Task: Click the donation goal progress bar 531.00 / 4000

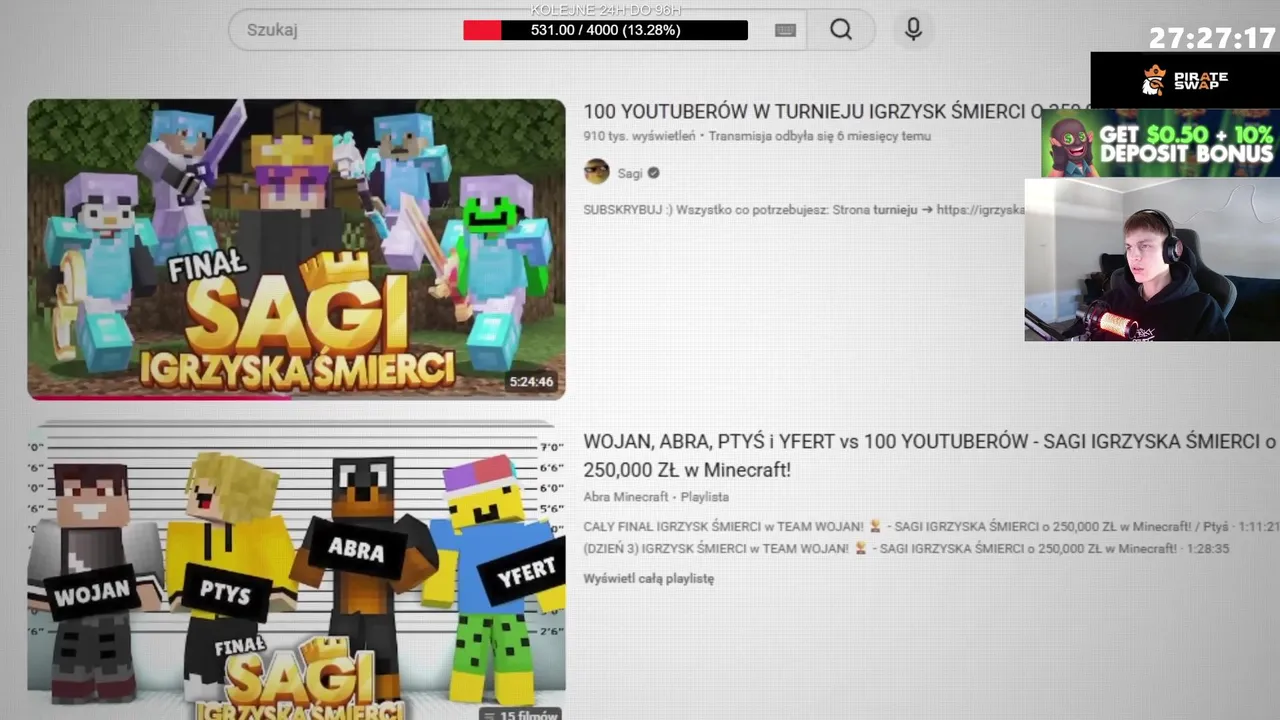Action: click(605, 30)
